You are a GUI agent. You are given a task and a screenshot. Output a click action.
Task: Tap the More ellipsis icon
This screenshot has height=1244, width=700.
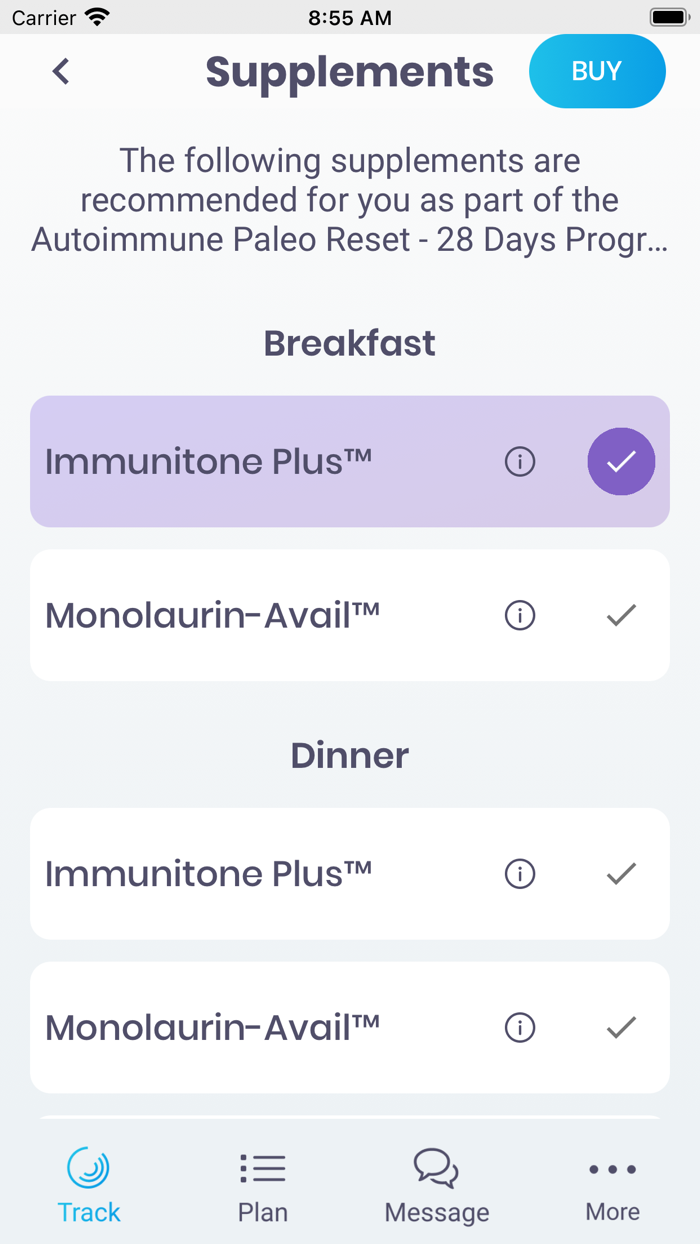click(x=611, y=1168)
